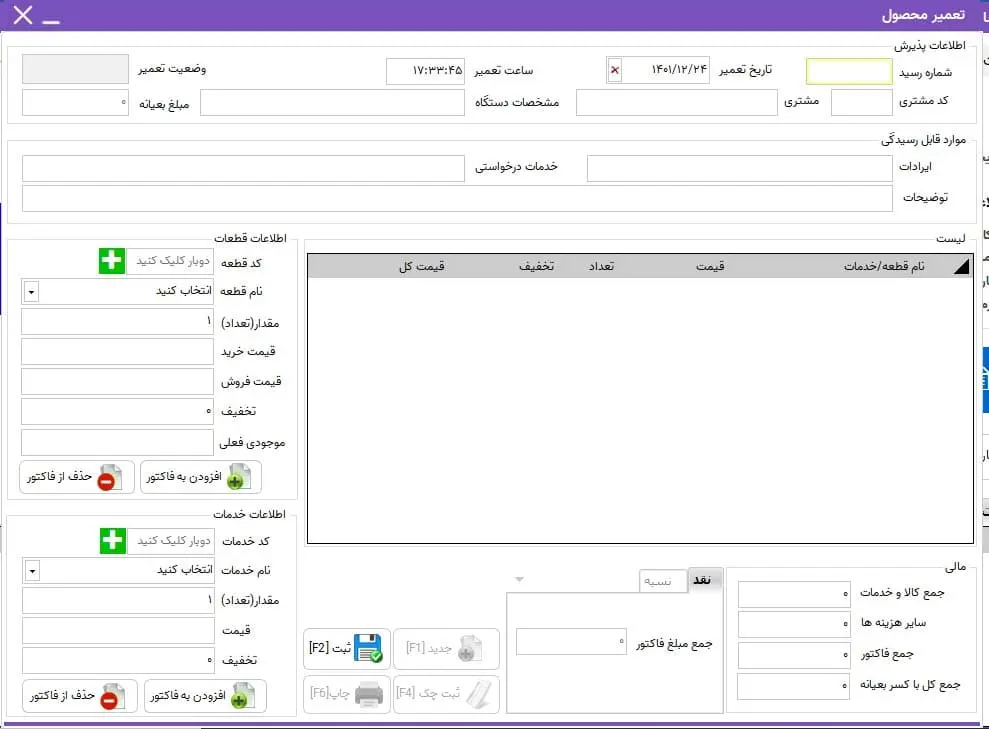989x729 pixels.
Task: Click حذف از فاکتور in parts section
Action: tap(77, 477)
